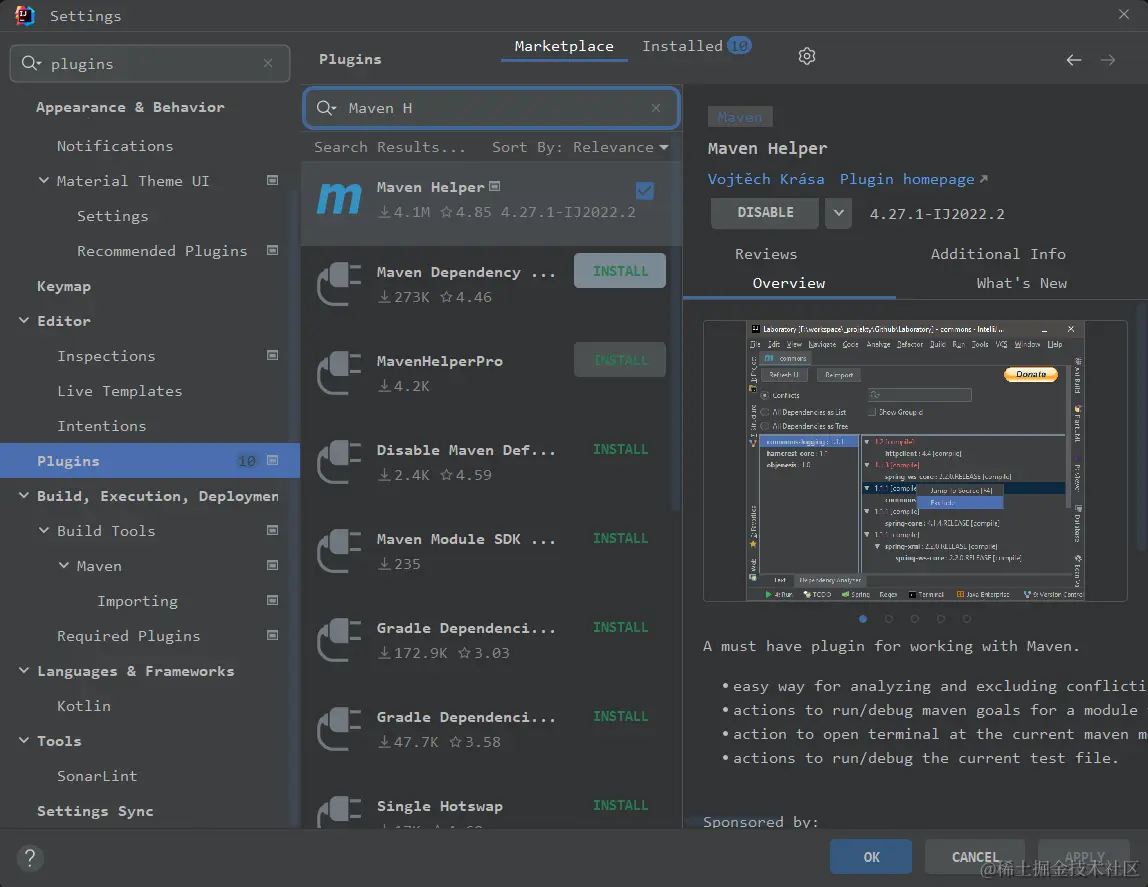The height and width of the screenshot is (887, 1148).
Task: Click project-level icon beside Importing
Action: point(272,600)
